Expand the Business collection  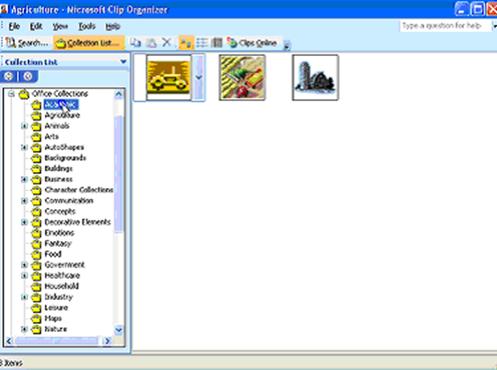click(24, 179)
